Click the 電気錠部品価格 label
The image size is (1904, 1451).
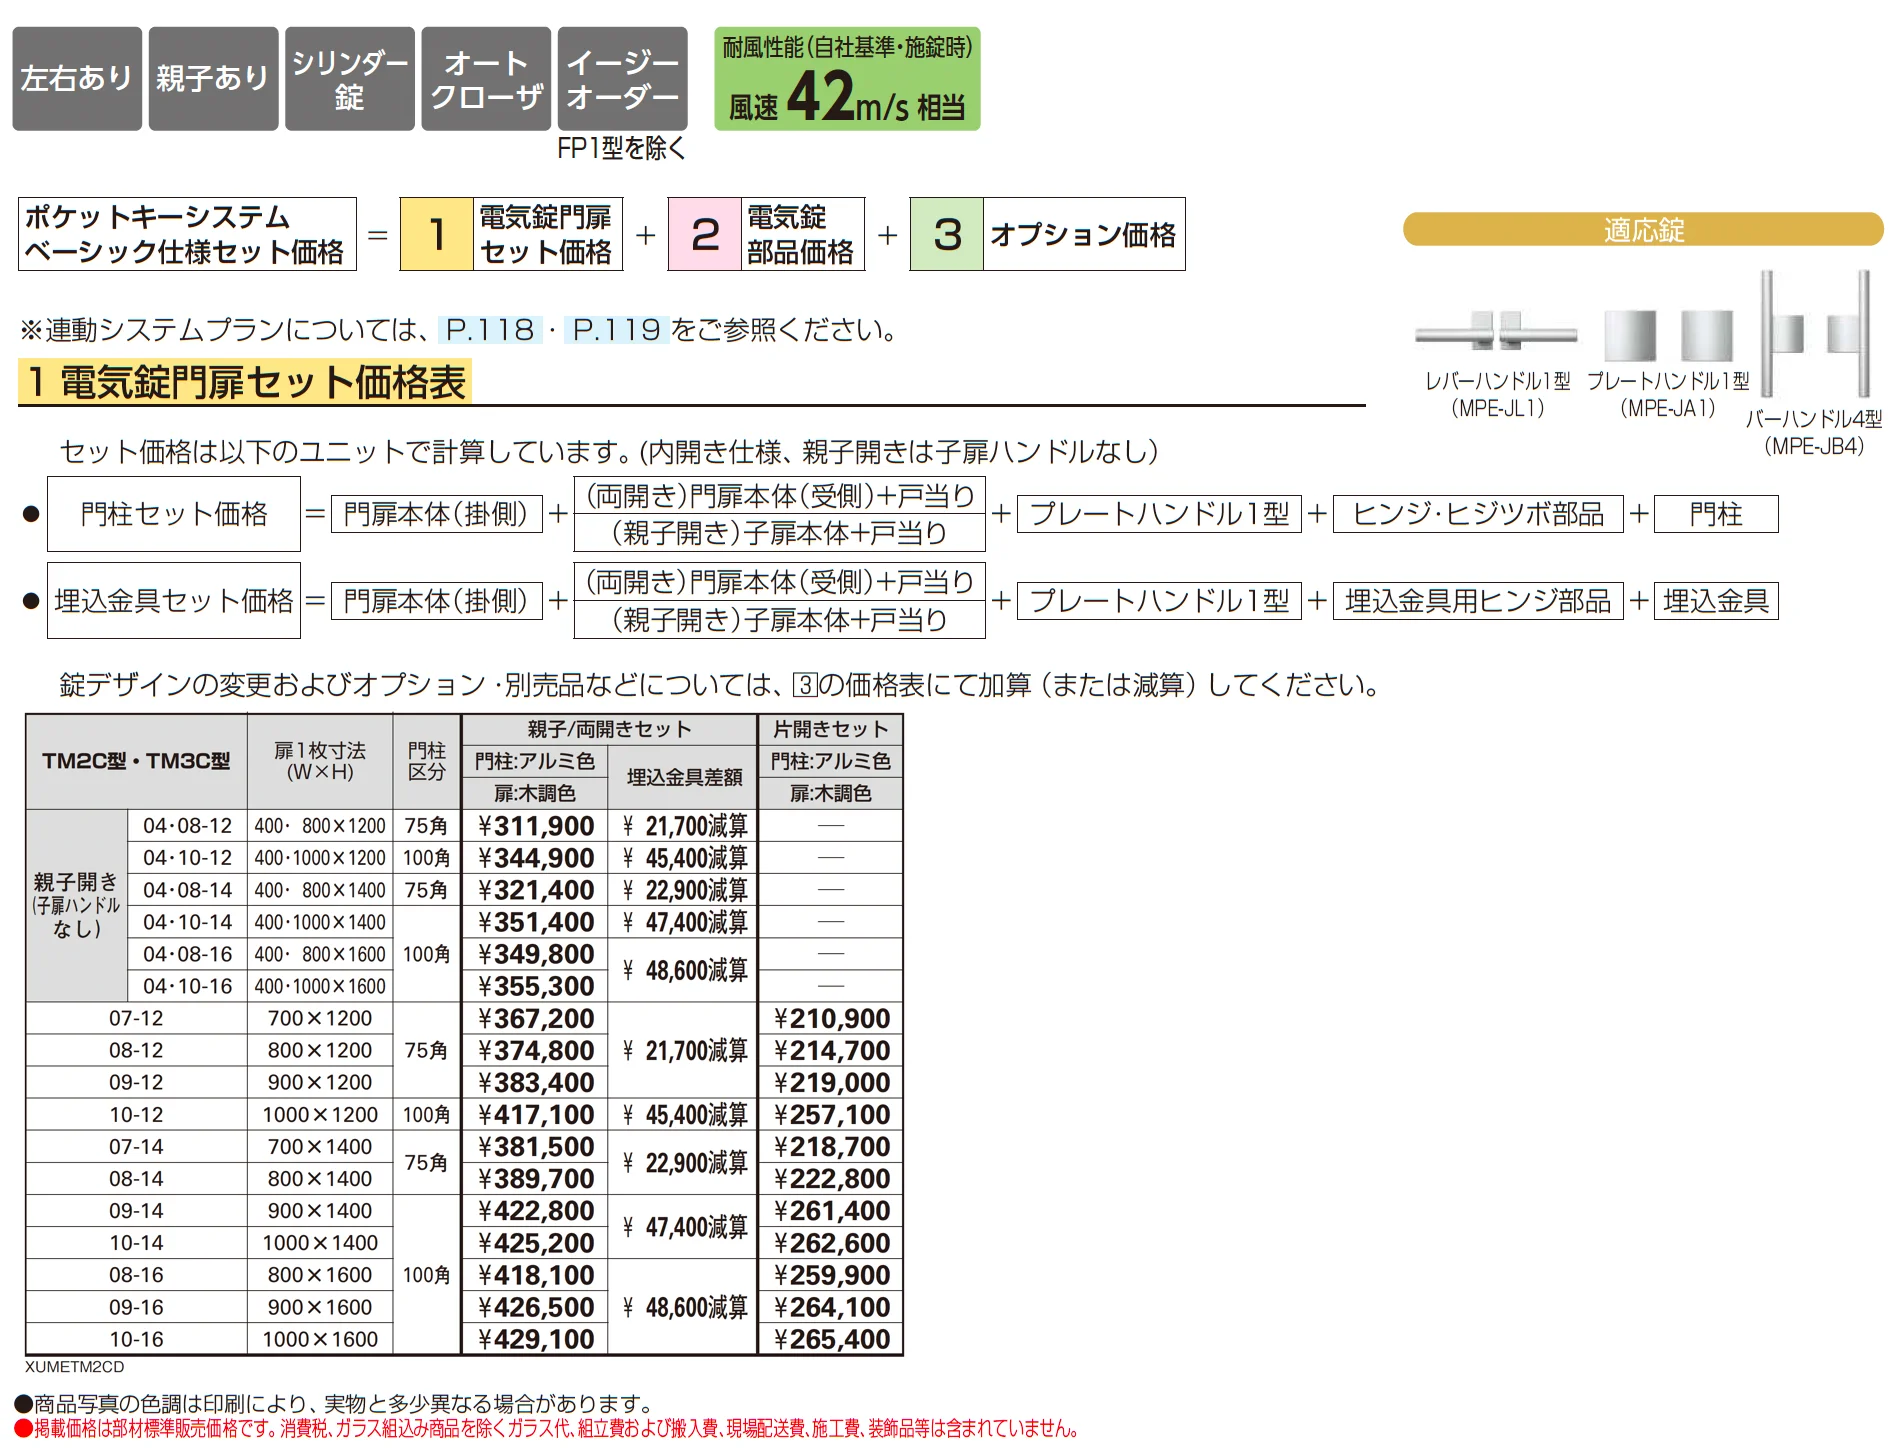(801, 234)
